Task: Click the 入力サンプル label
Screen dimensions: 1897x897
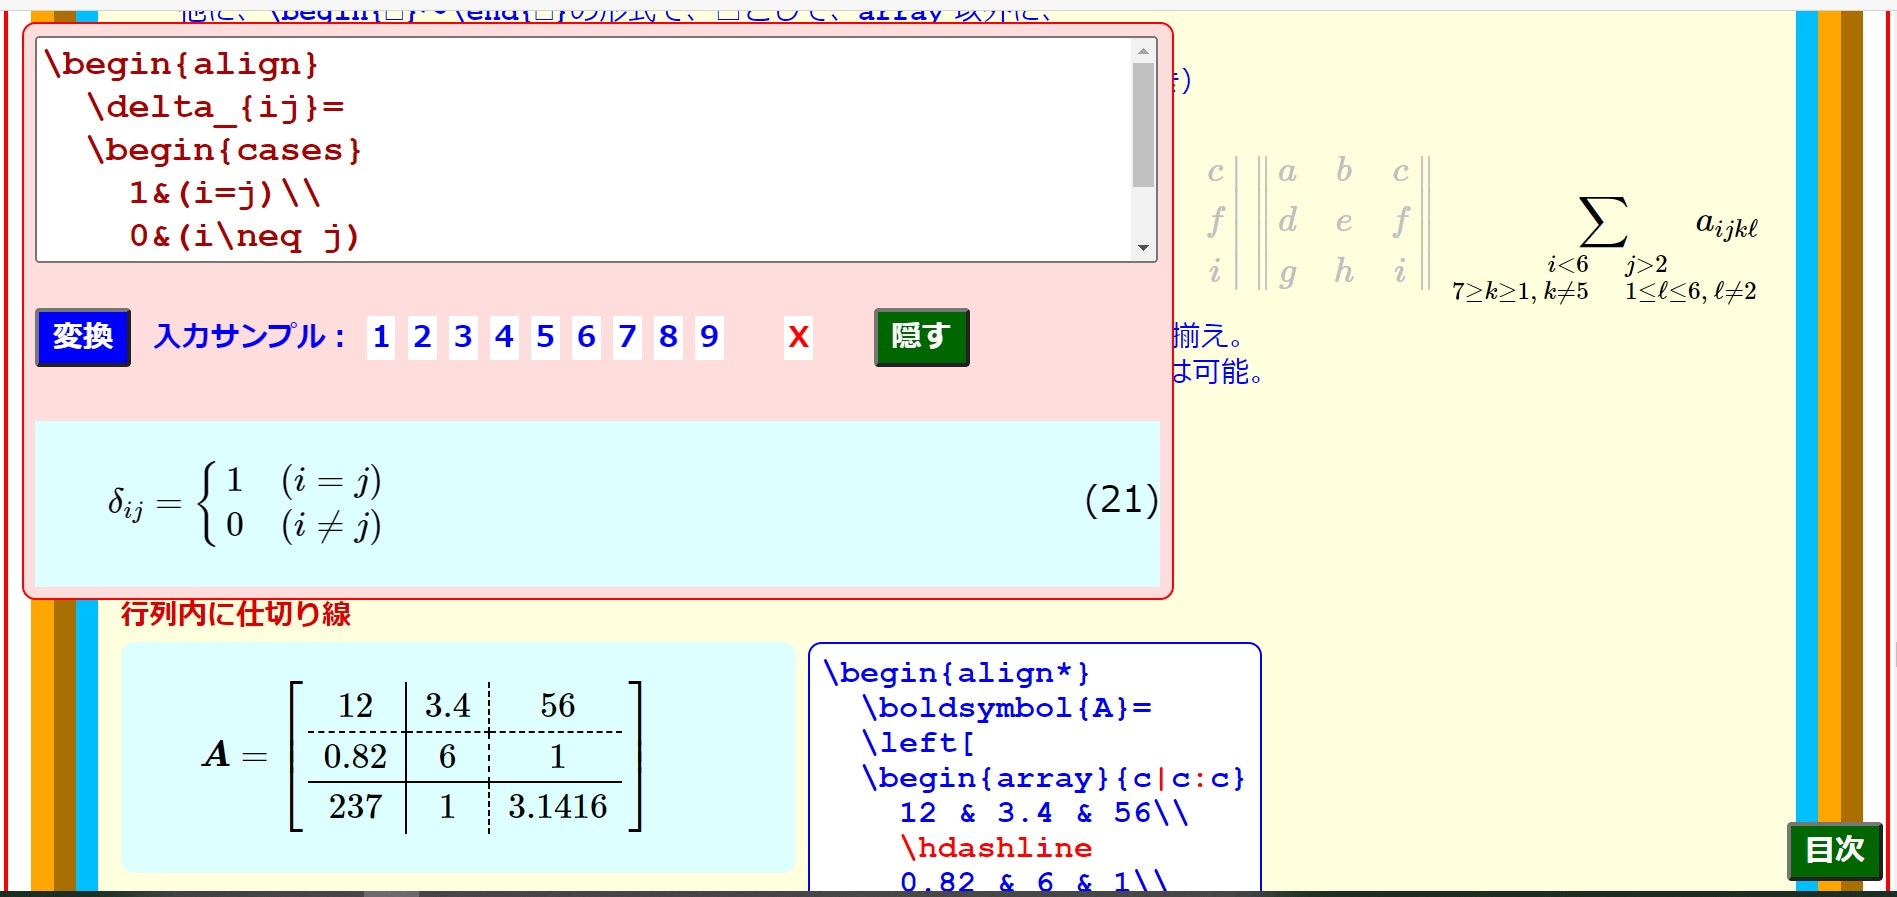Action: 250,336
